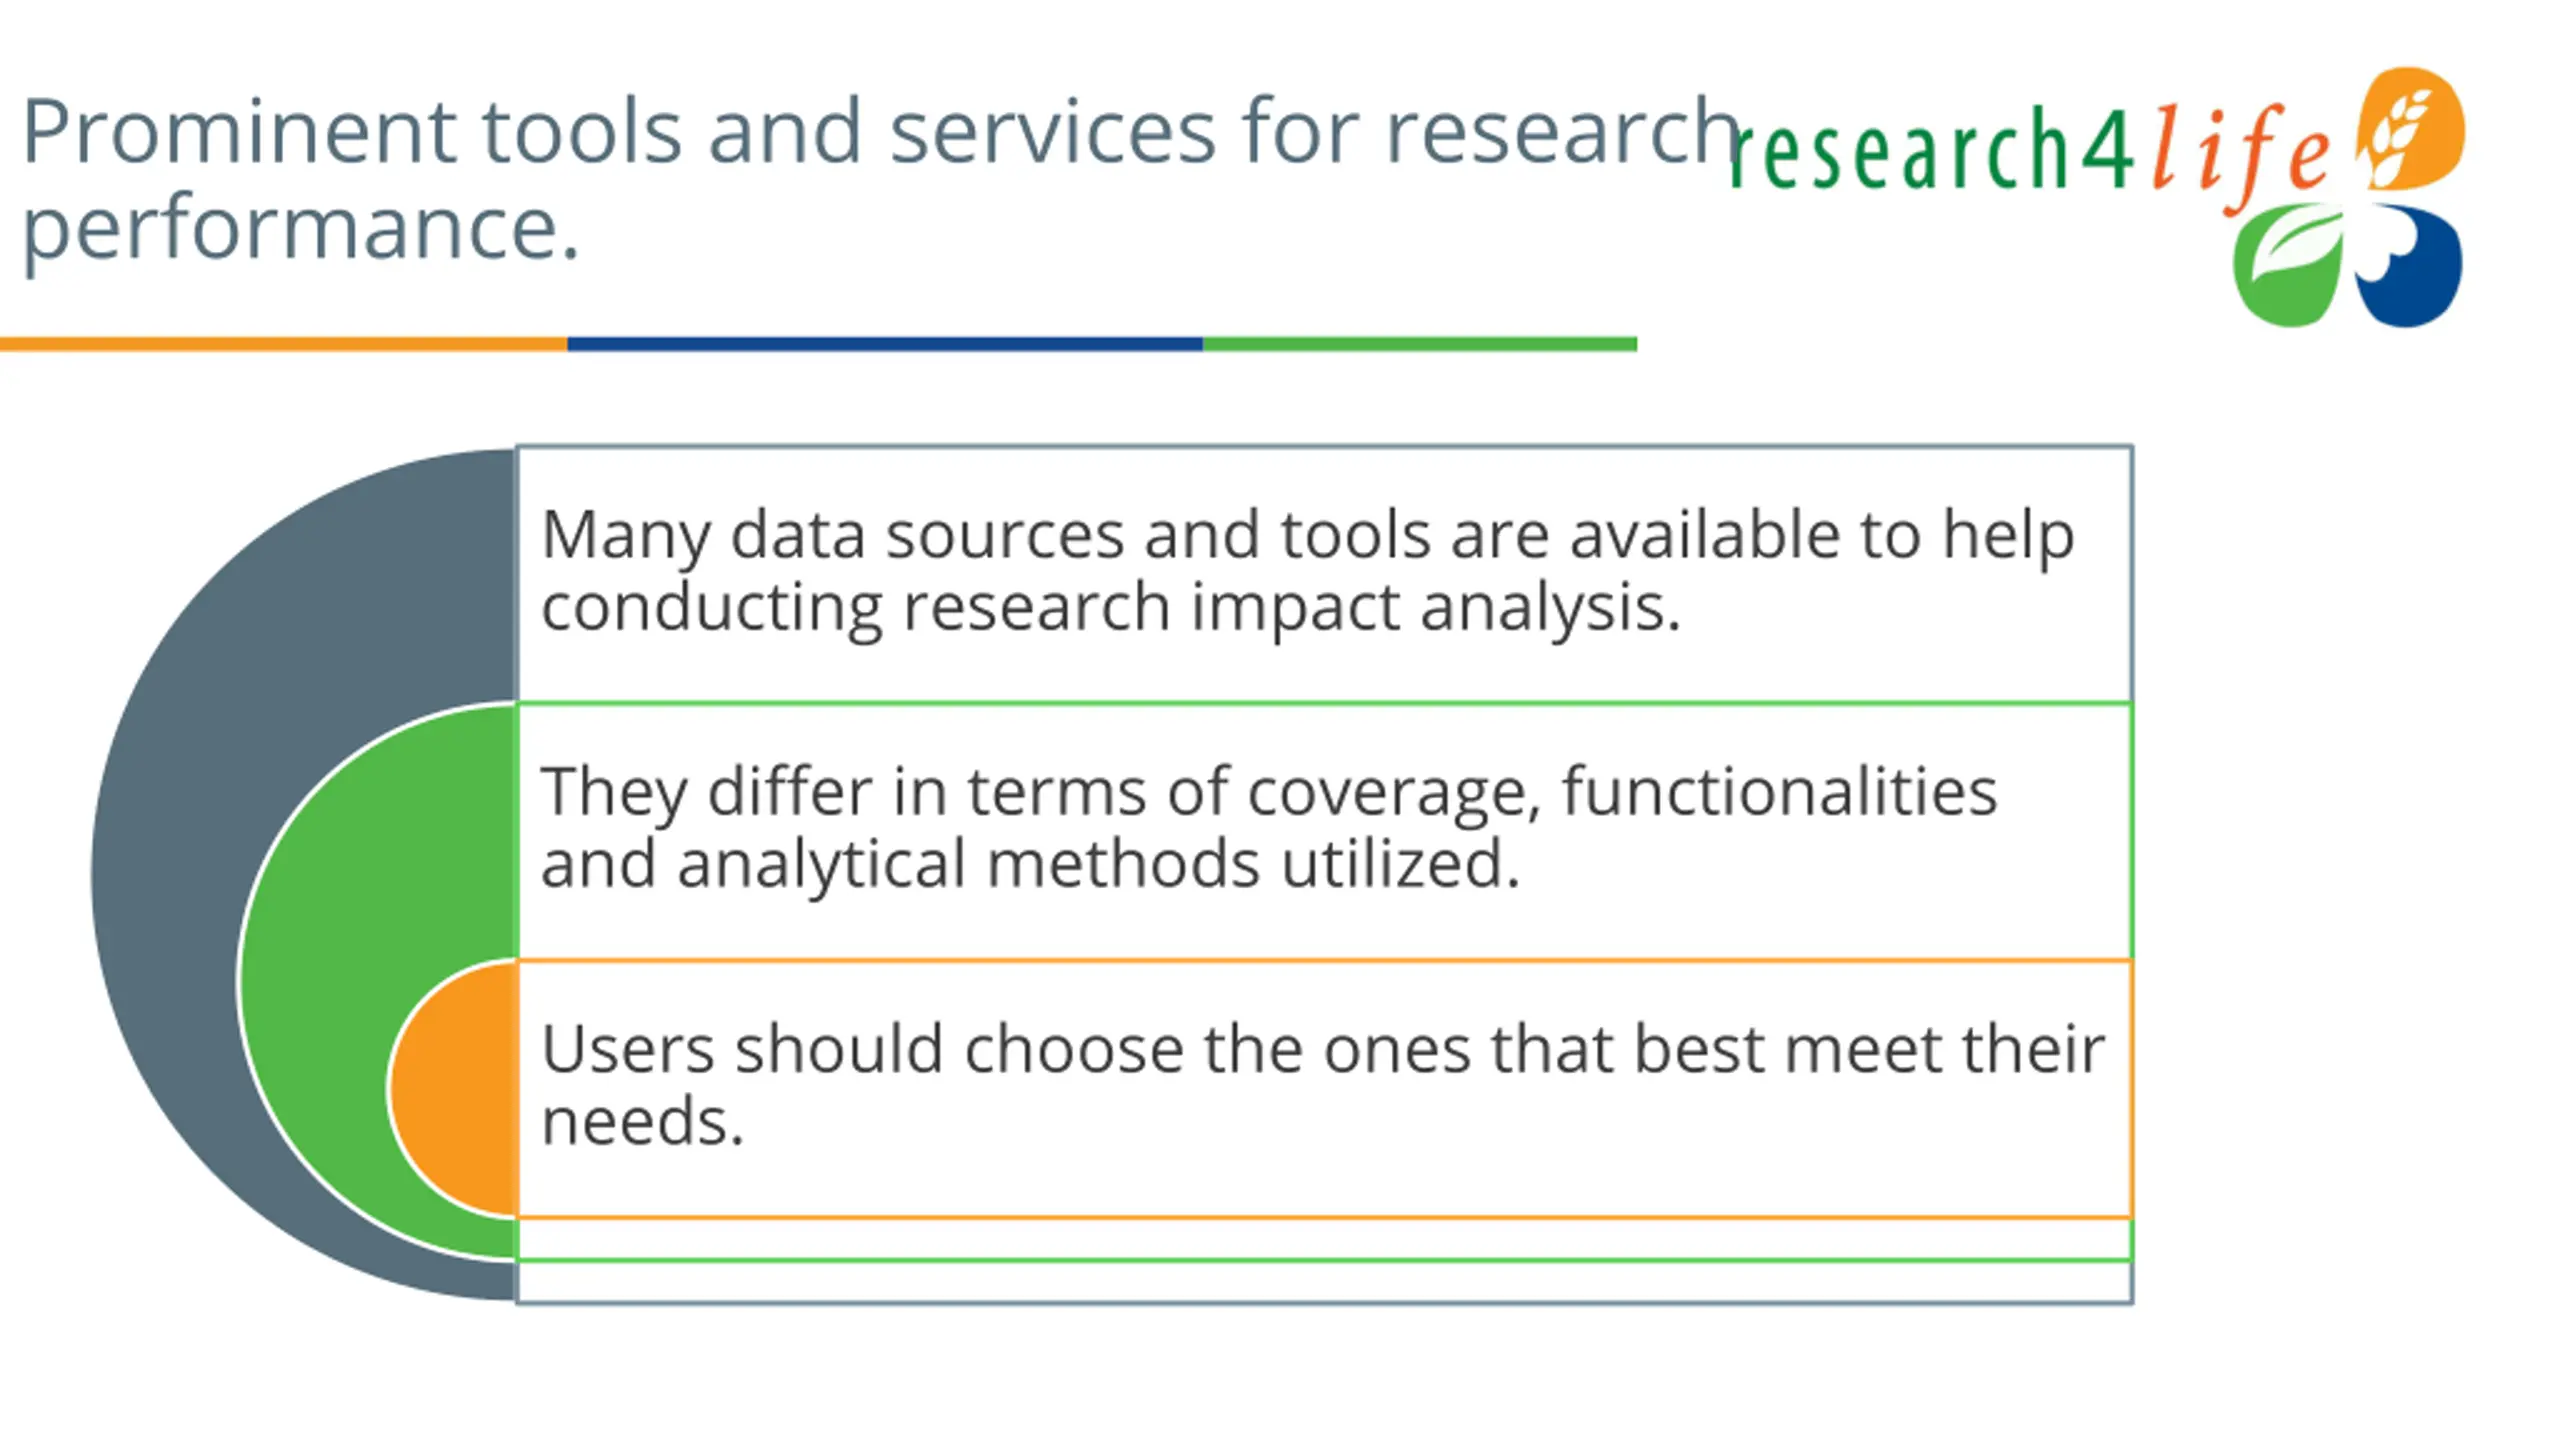Pick the blue segment of the divider line

(885, 344)
